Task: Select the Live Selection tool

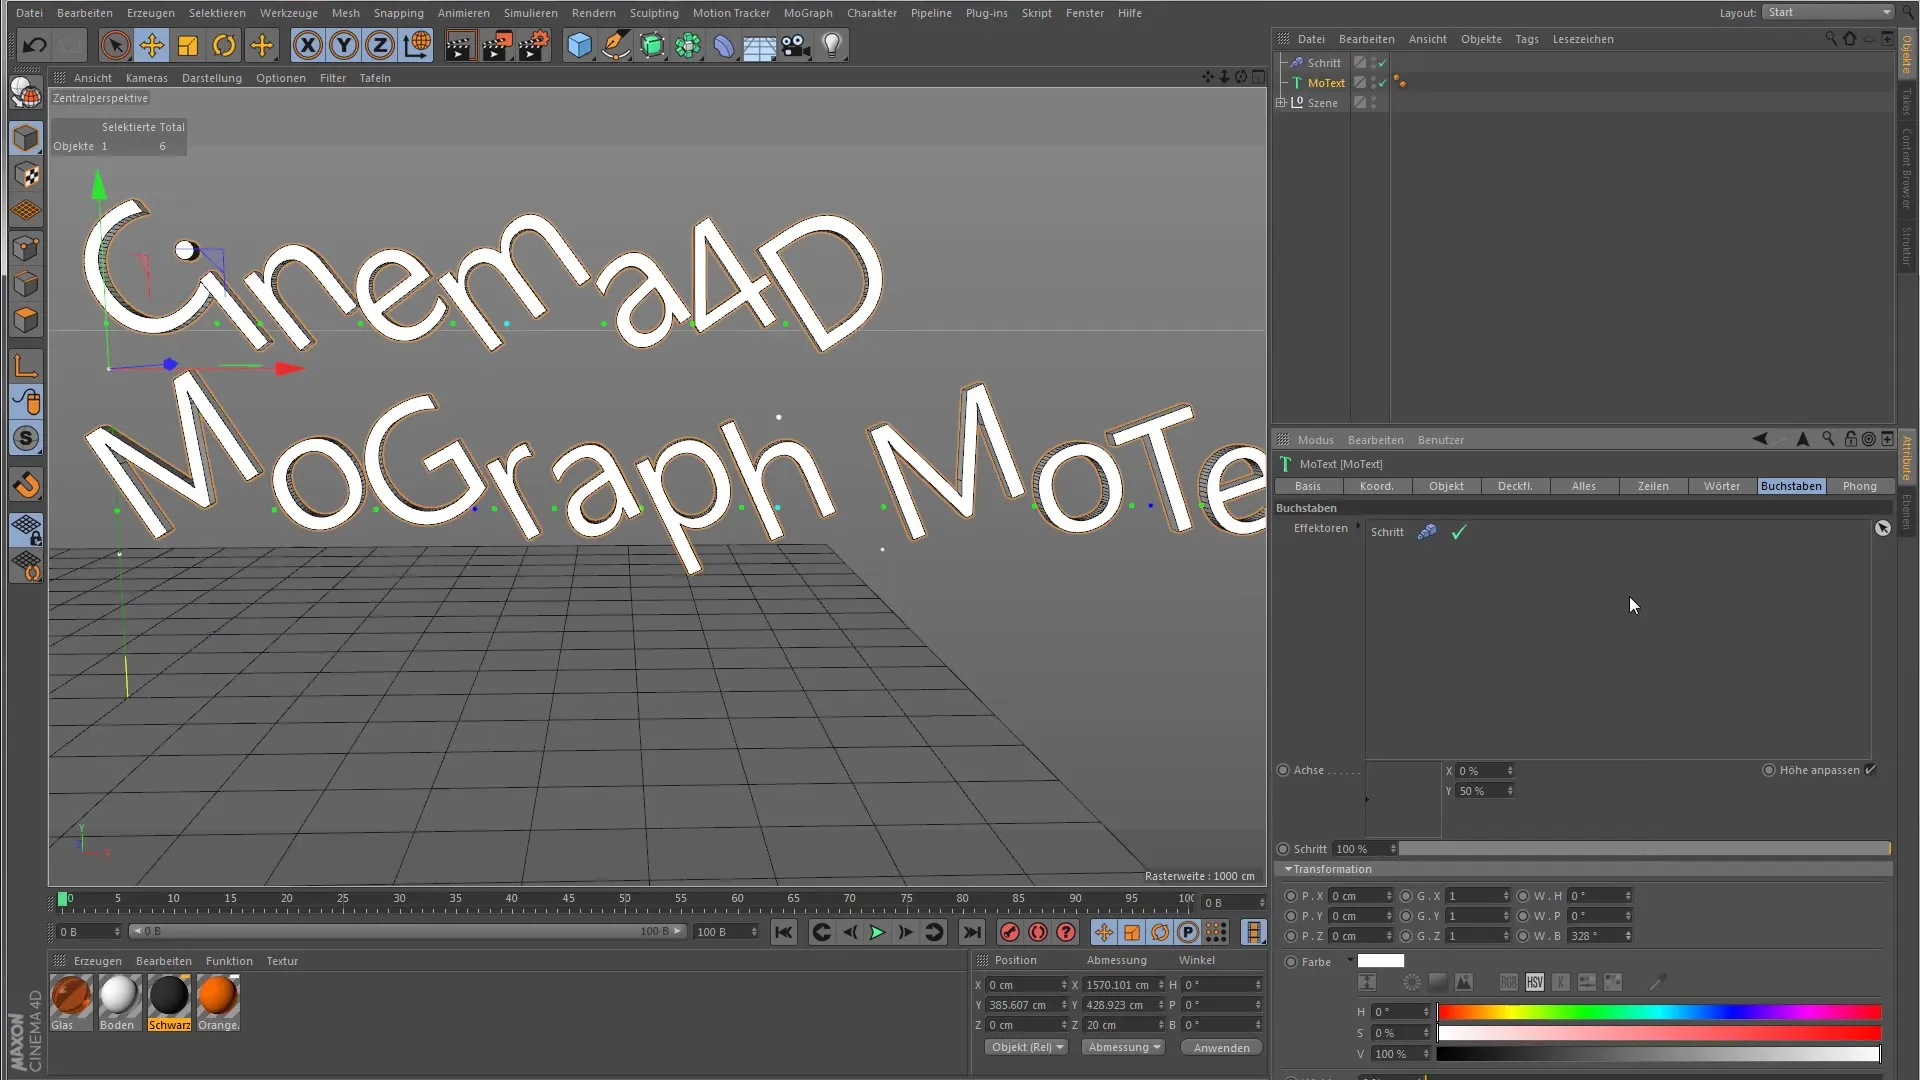Action: tap(115, 45)
